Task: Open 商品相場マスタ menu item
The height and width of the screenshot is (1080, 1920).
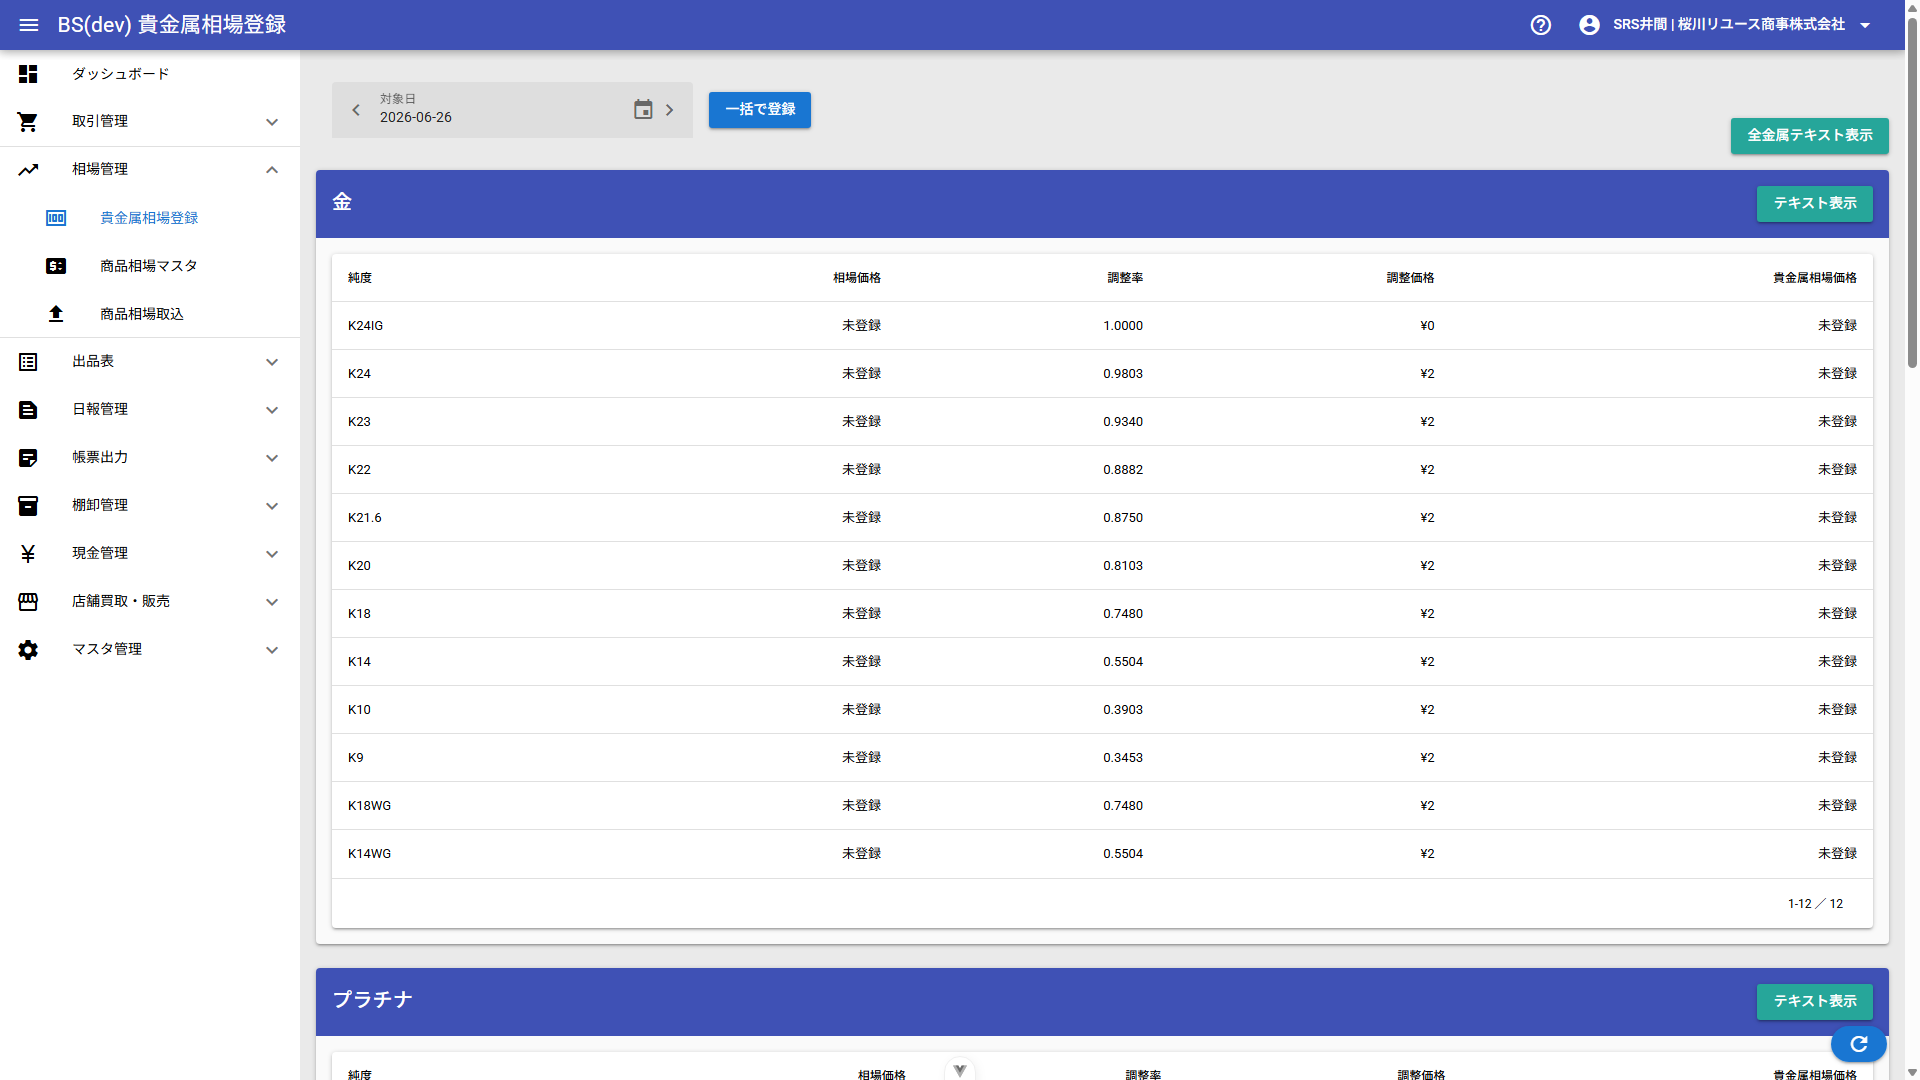Action: pos(149,266)
